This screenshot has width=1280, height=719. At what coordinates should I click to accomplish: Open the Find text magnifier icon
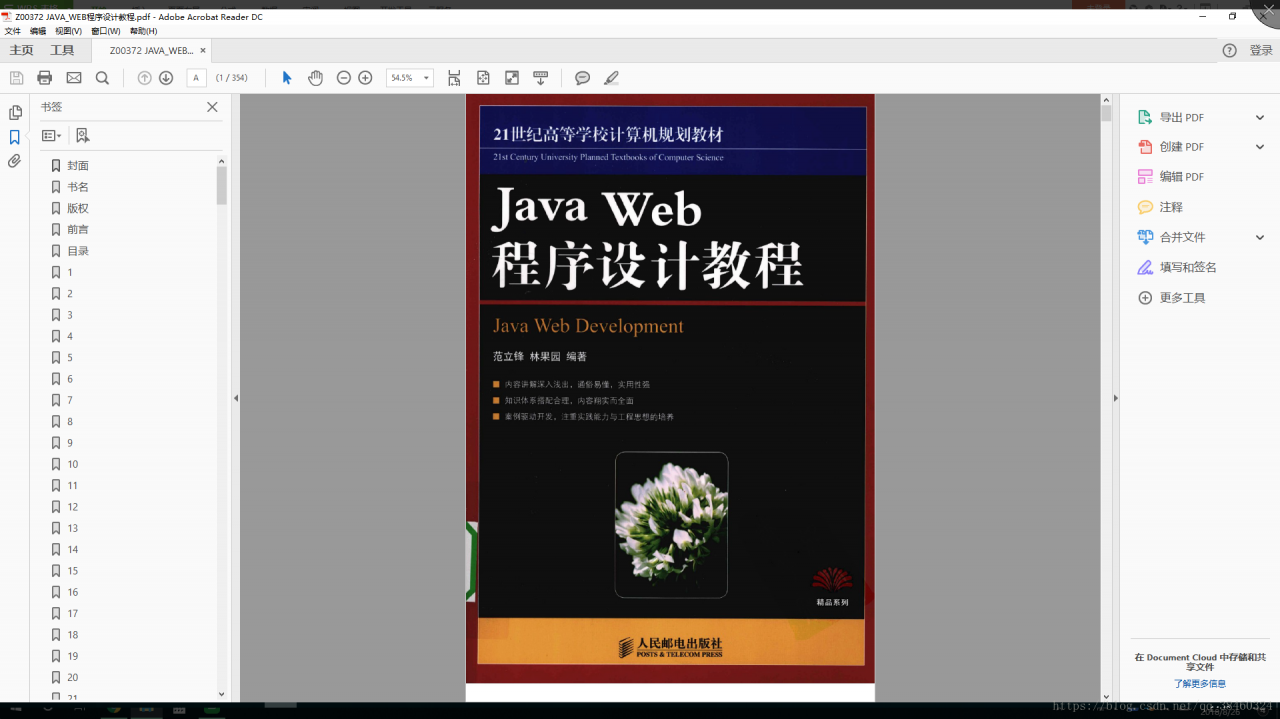pyautogui.click(x=102, y=78)
